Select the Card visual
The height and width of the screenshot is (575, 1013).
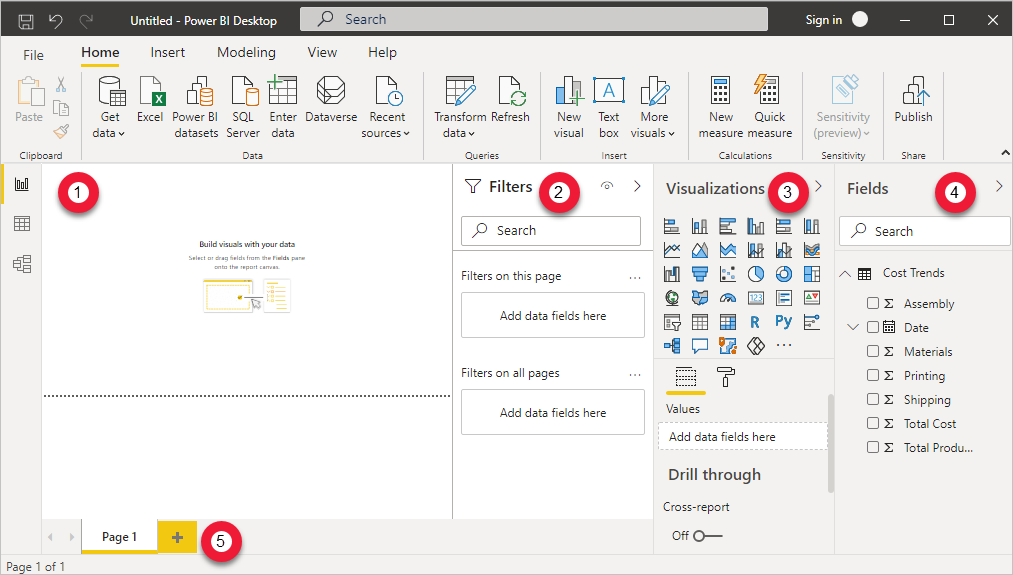coord(756,298)
